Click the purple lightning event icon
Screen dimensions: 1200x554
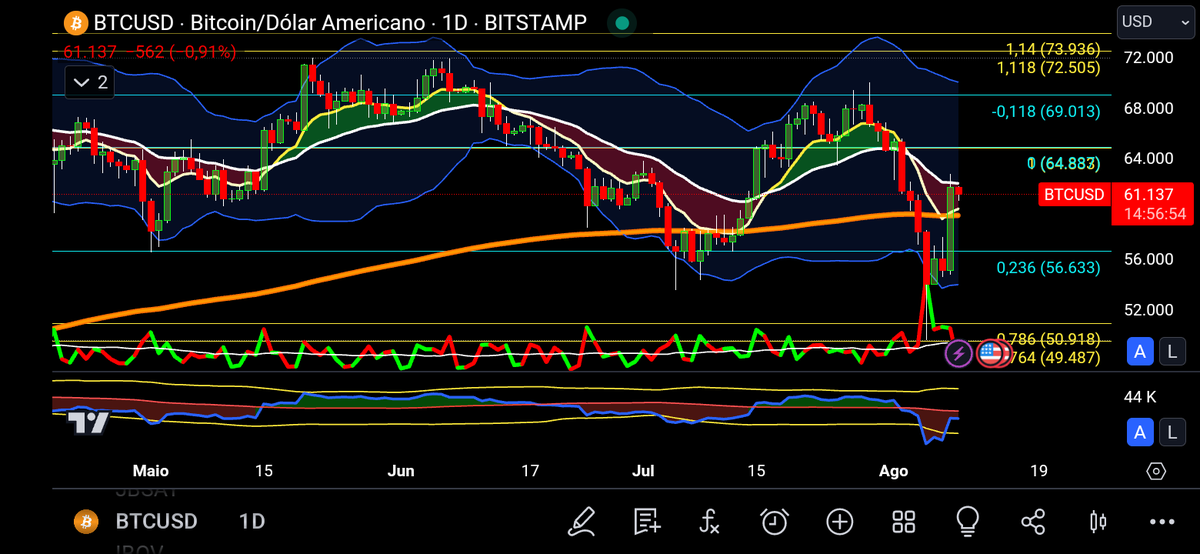point(958,352)
